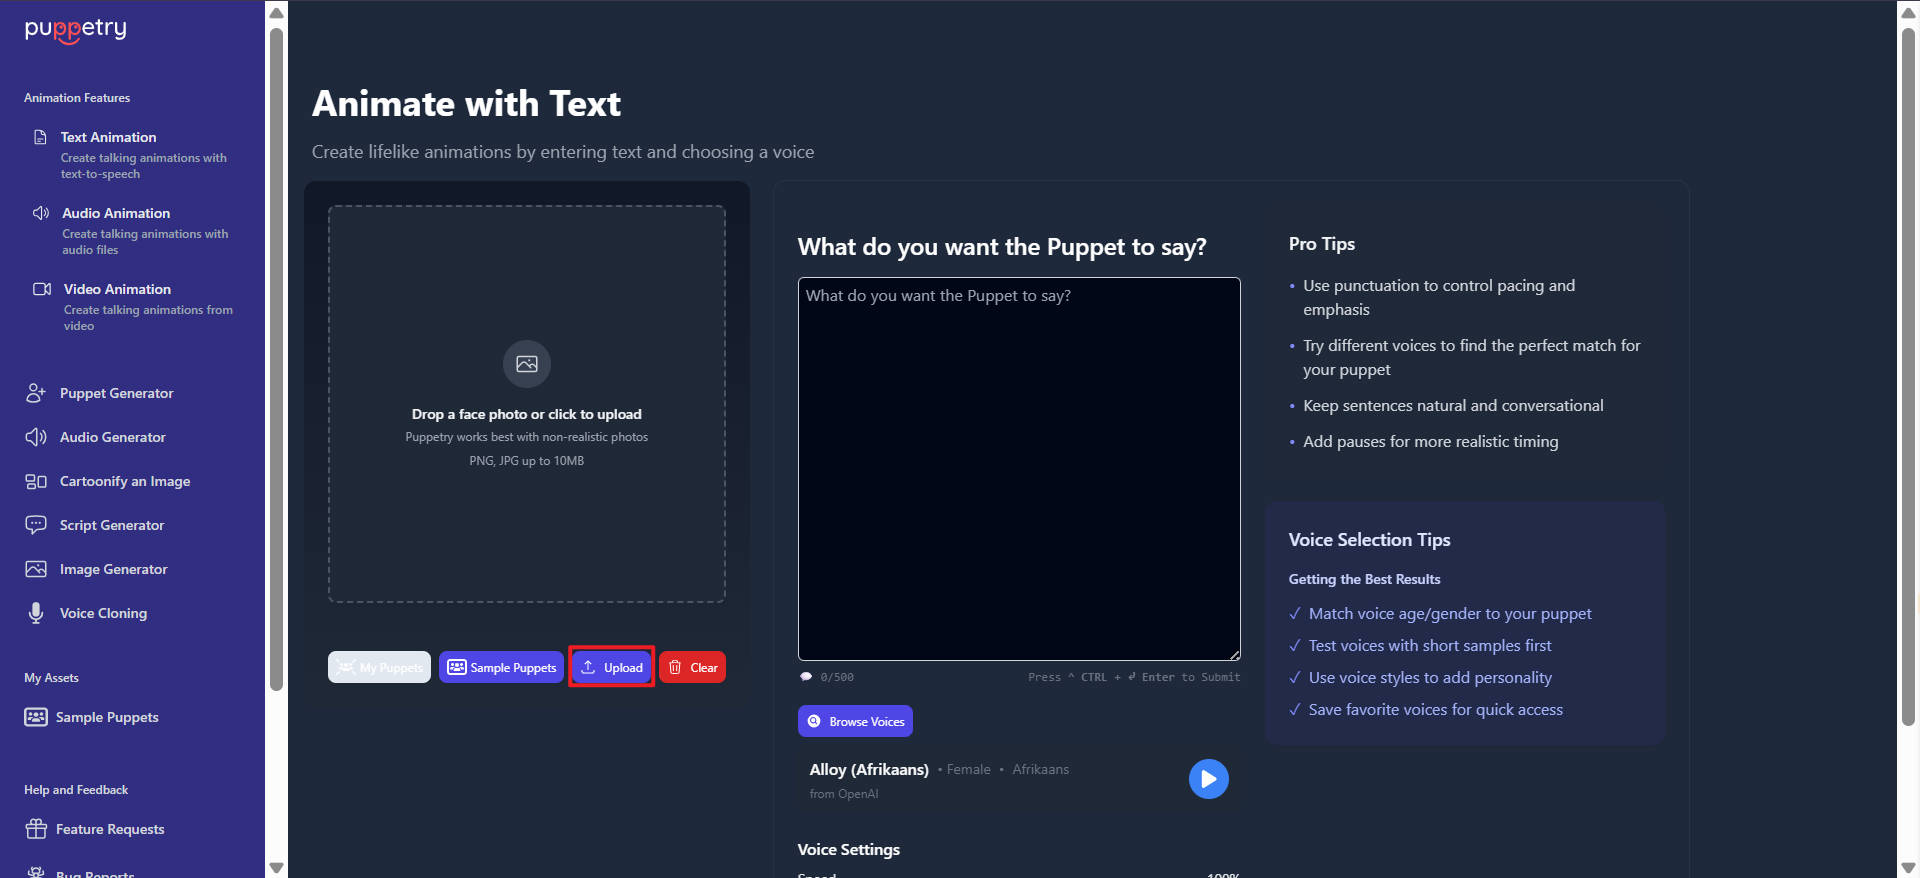Click the Upload button
Screen dimensions: 1920x878
point(612,667)
